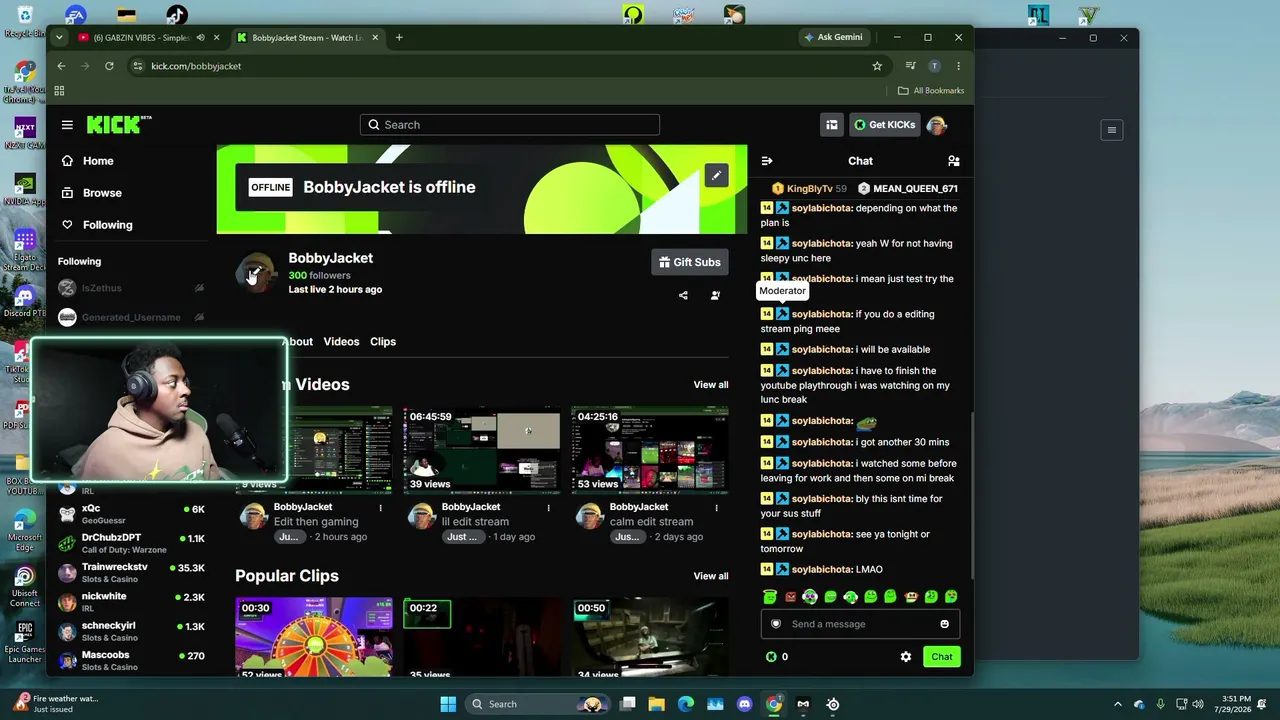Switch to the Videos tab
The width and height of the screenshot is (1280, 720).
click(341, 342)
